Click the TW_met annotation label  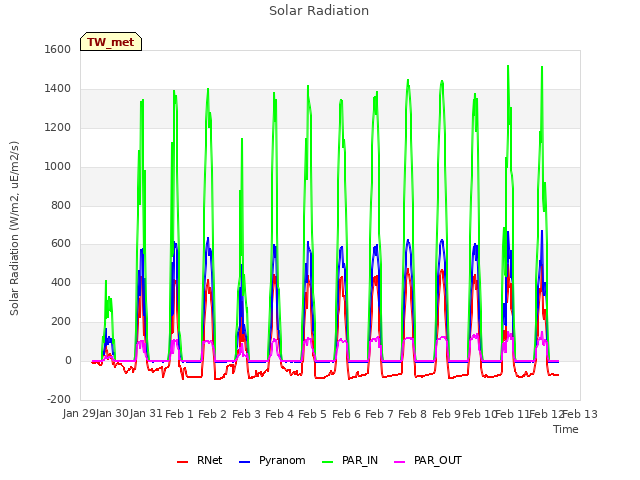(111, 42)
